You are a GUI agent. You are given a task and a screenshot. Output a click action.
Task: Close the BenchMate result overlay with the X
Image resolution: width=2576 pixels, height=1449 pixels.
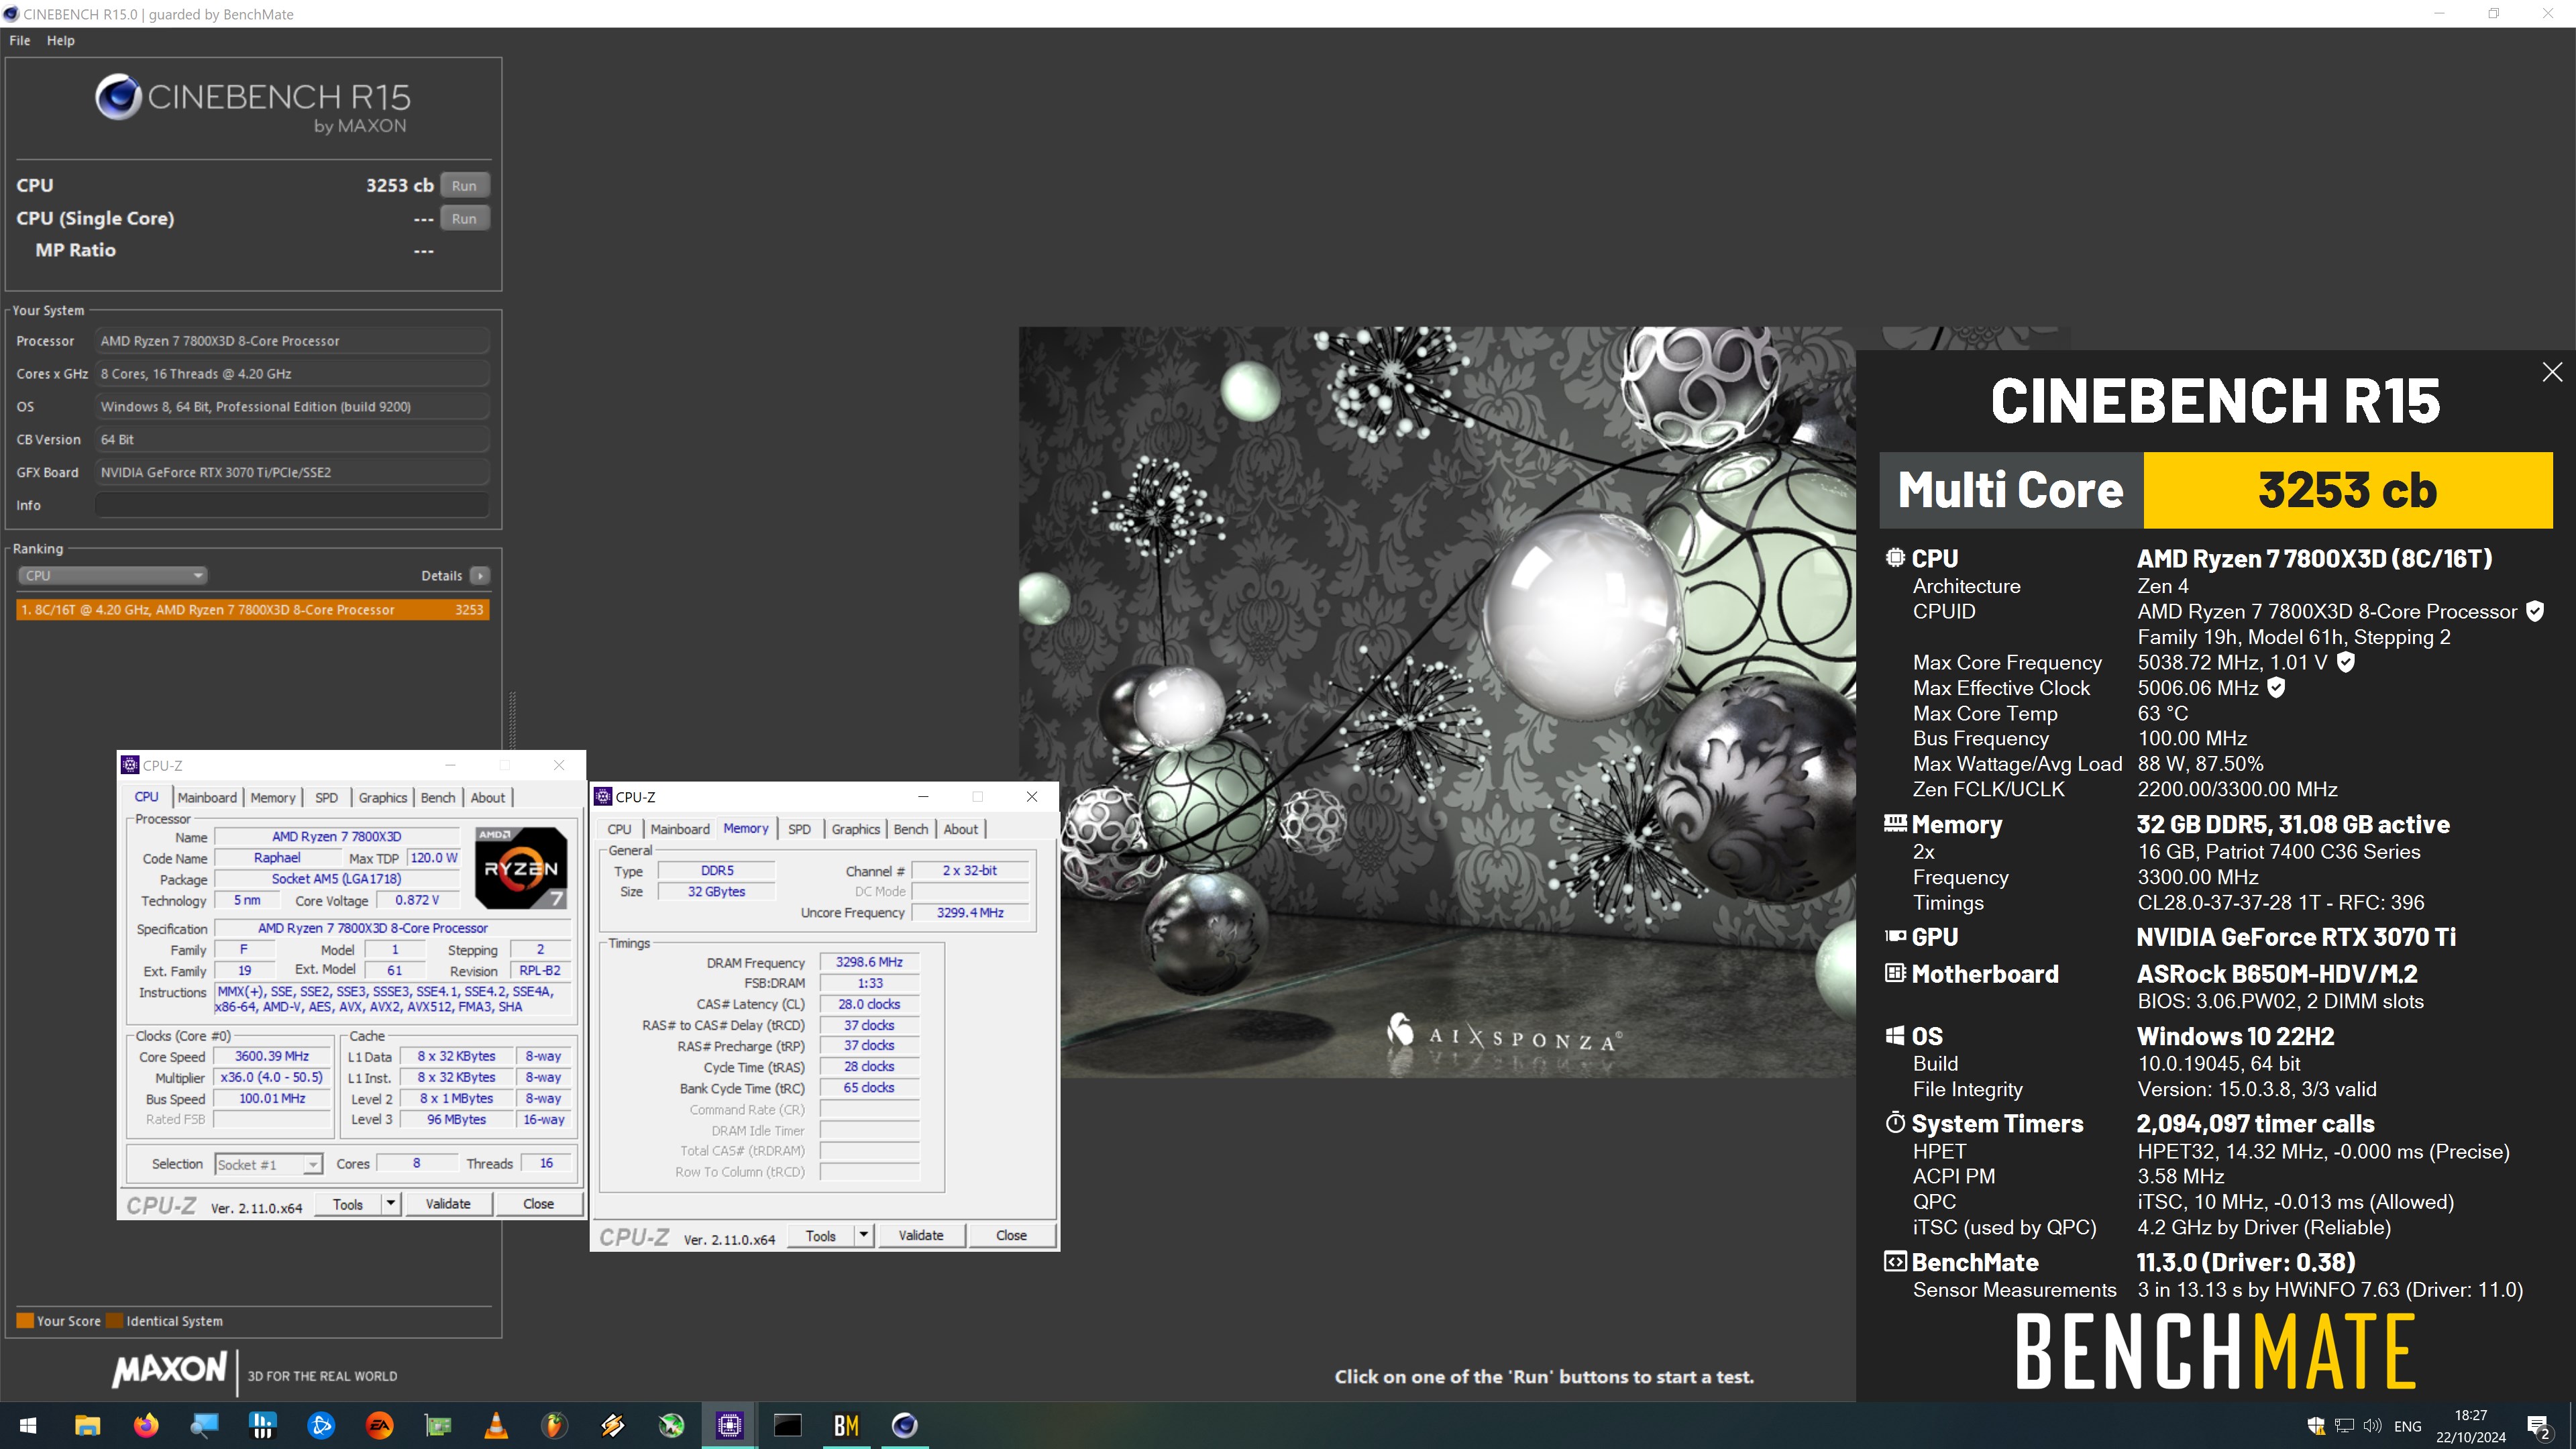[2552, 372]
